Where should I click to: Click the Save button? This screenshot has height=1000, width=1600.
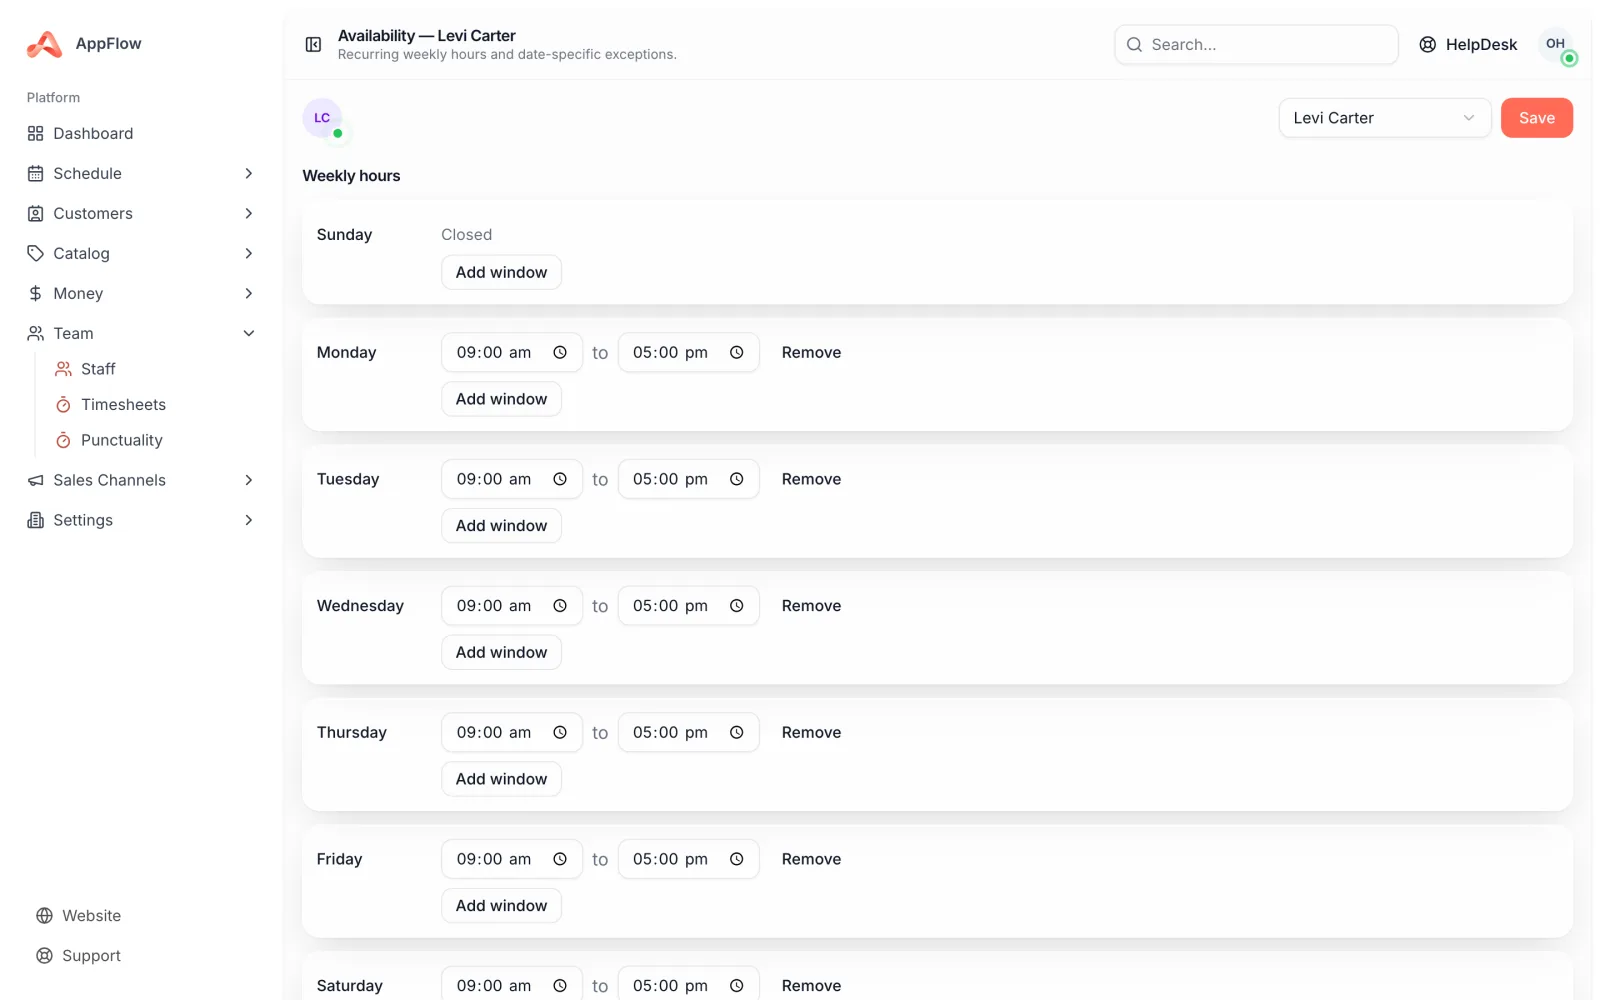[x=1537, y=118]
